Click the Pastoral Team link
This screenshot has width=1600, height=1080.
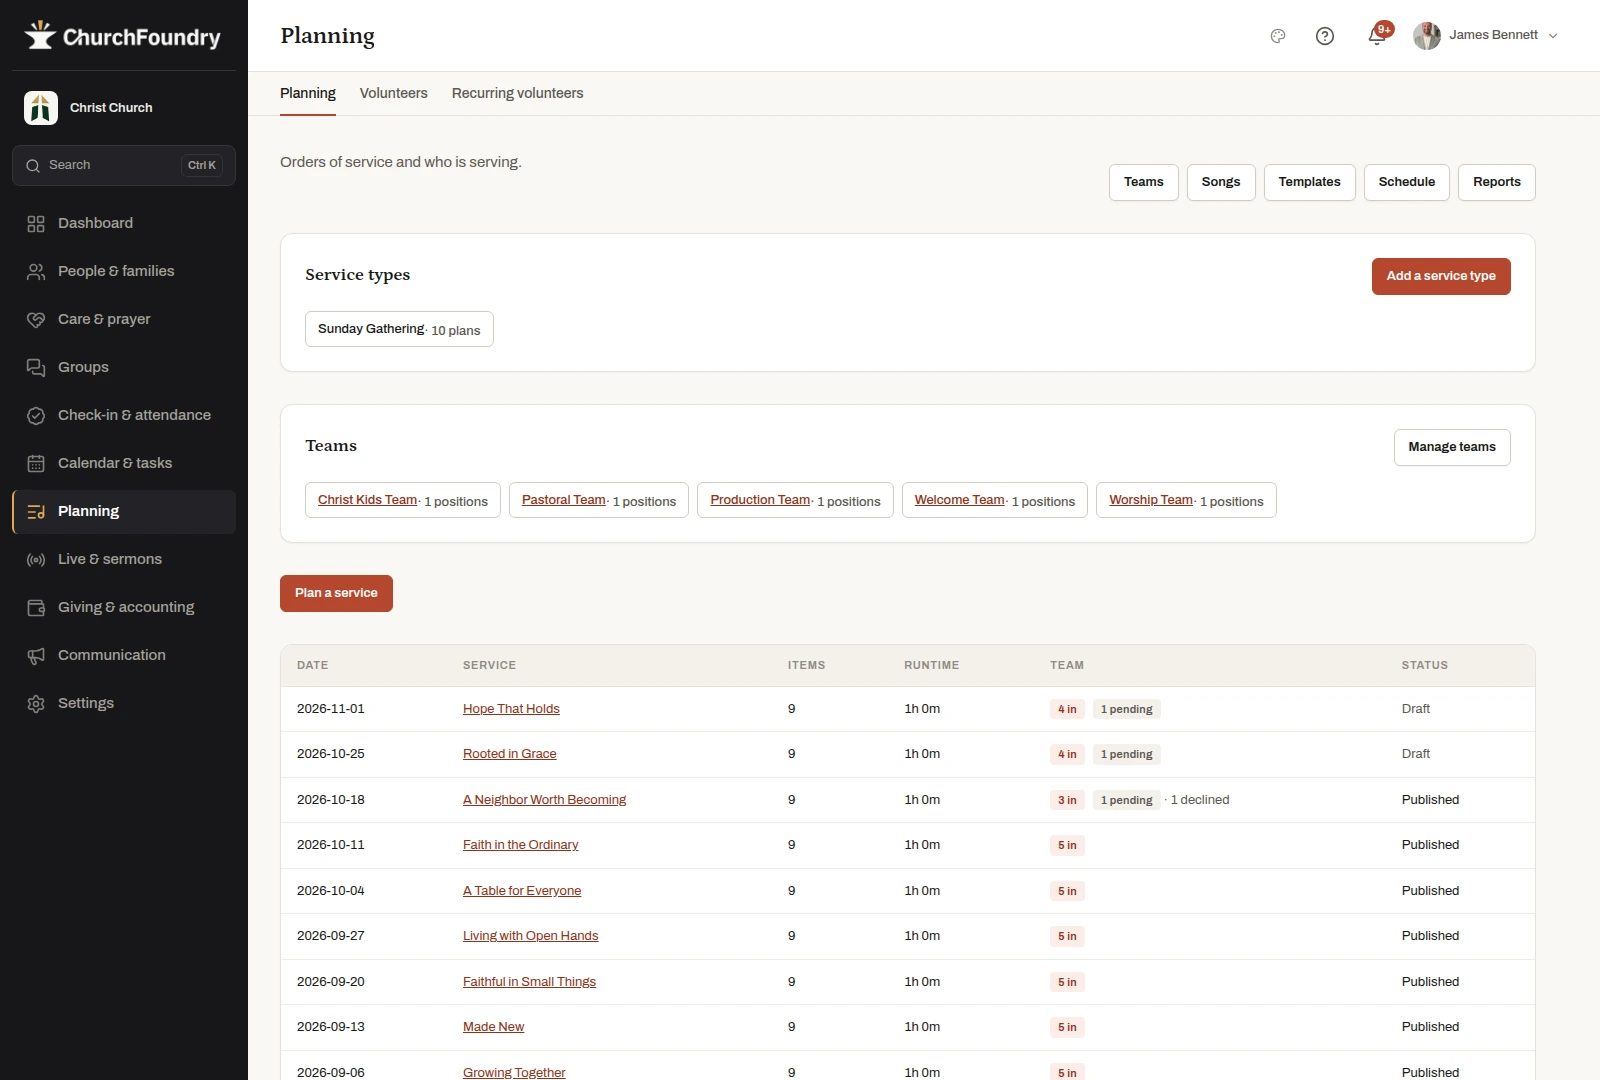click(564, 500)
